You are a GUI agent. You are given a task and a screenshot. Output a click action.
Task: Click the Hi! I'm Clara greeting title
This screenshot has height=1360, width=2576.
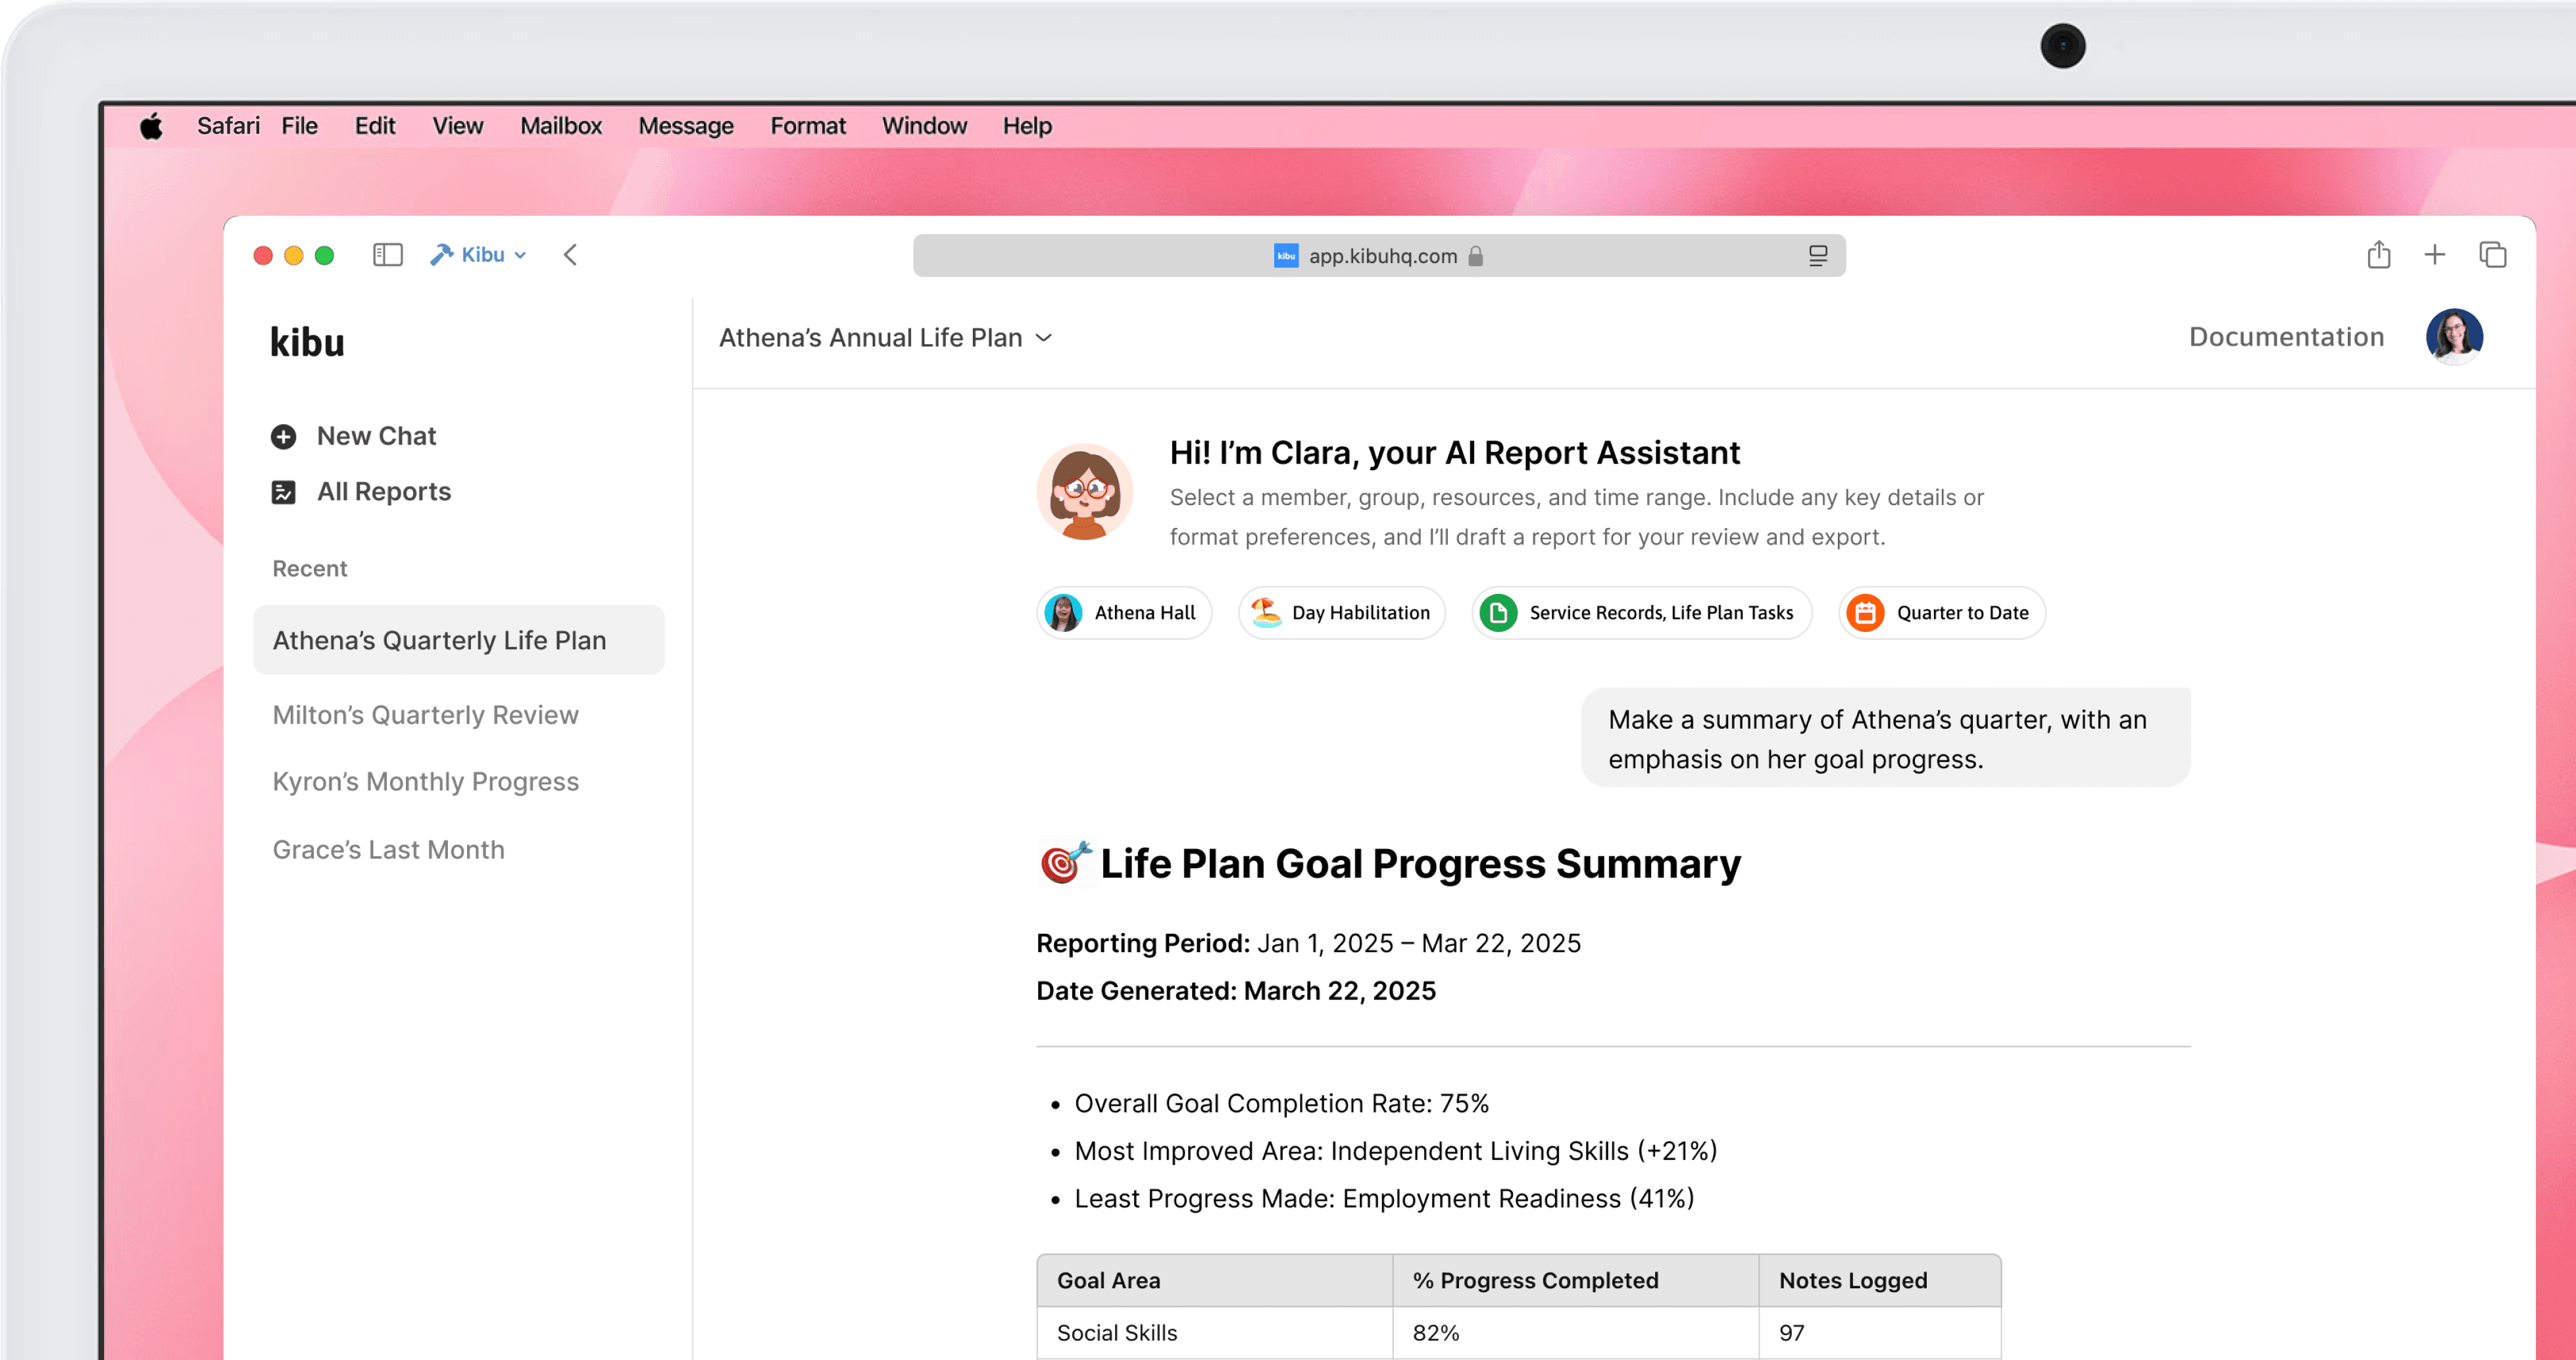(1454, 453)
